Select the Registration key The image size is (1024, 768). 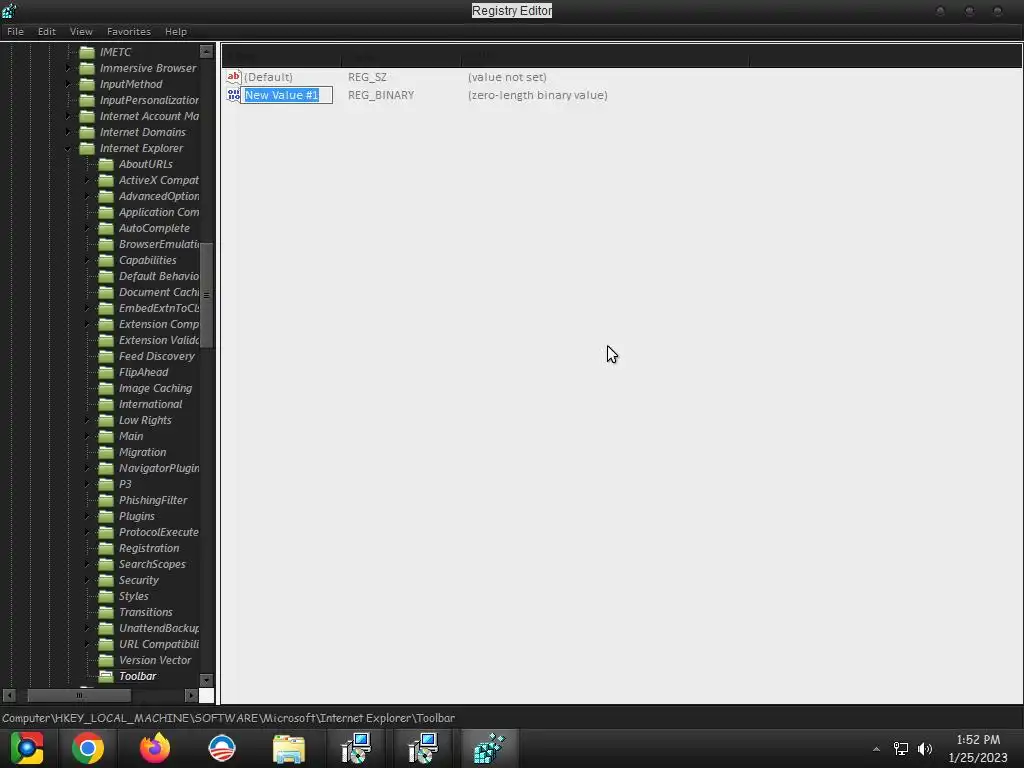[x=149, y=549]
